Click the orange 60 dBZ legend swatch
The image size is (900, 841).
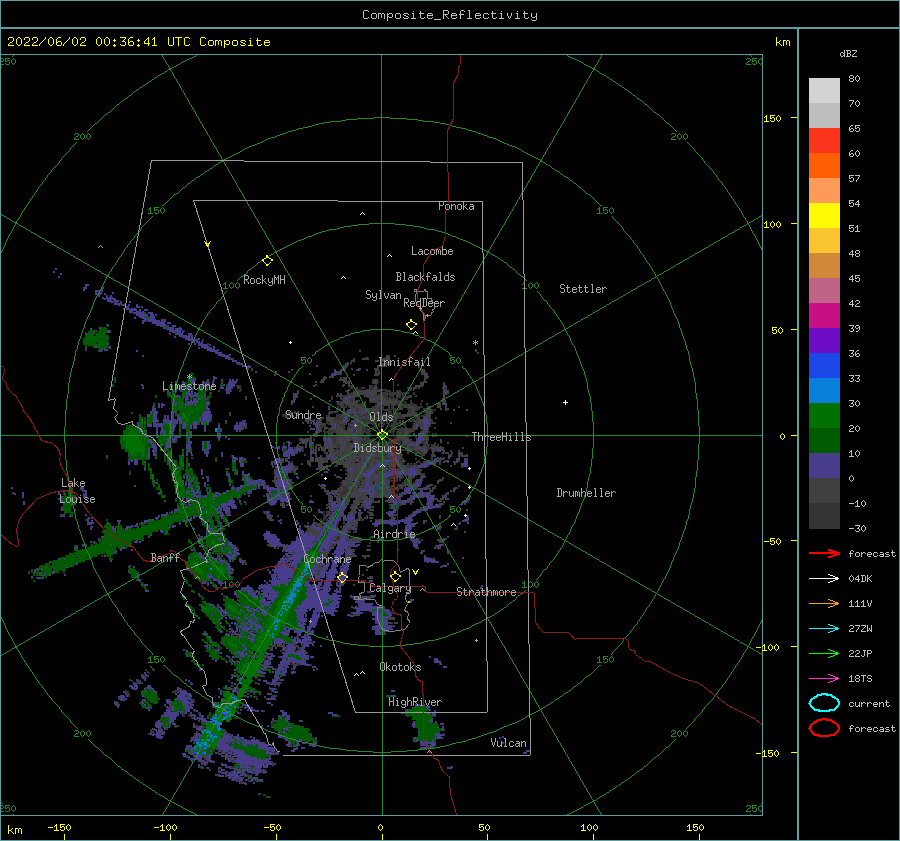(824, 165)
